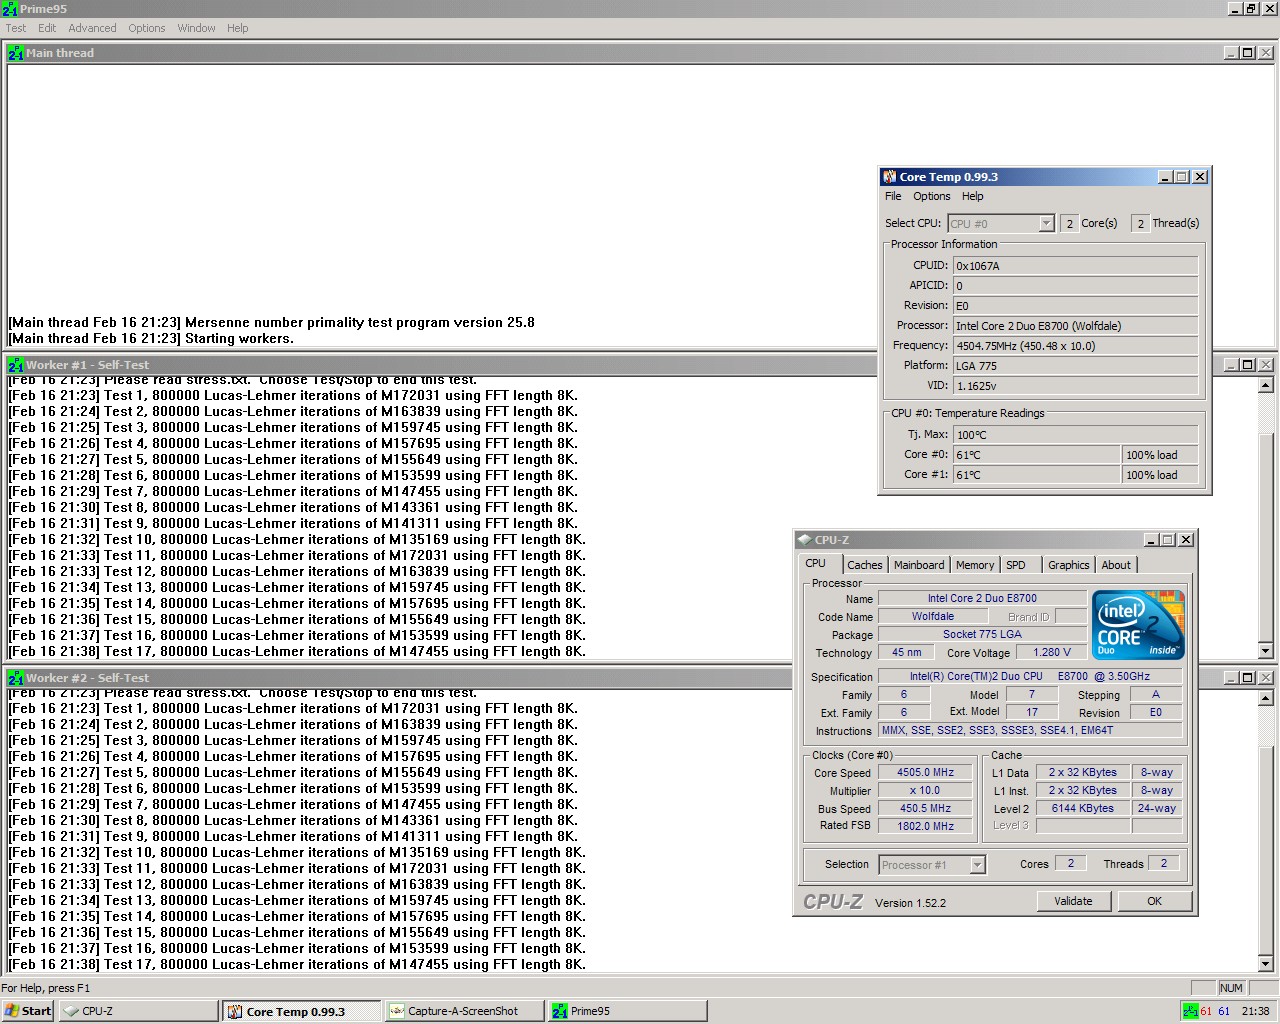The image size is (1280, 1024).
Task: Click the CPUID value 0x1067A in Core Temp
Action: [x=1075, y=266]
